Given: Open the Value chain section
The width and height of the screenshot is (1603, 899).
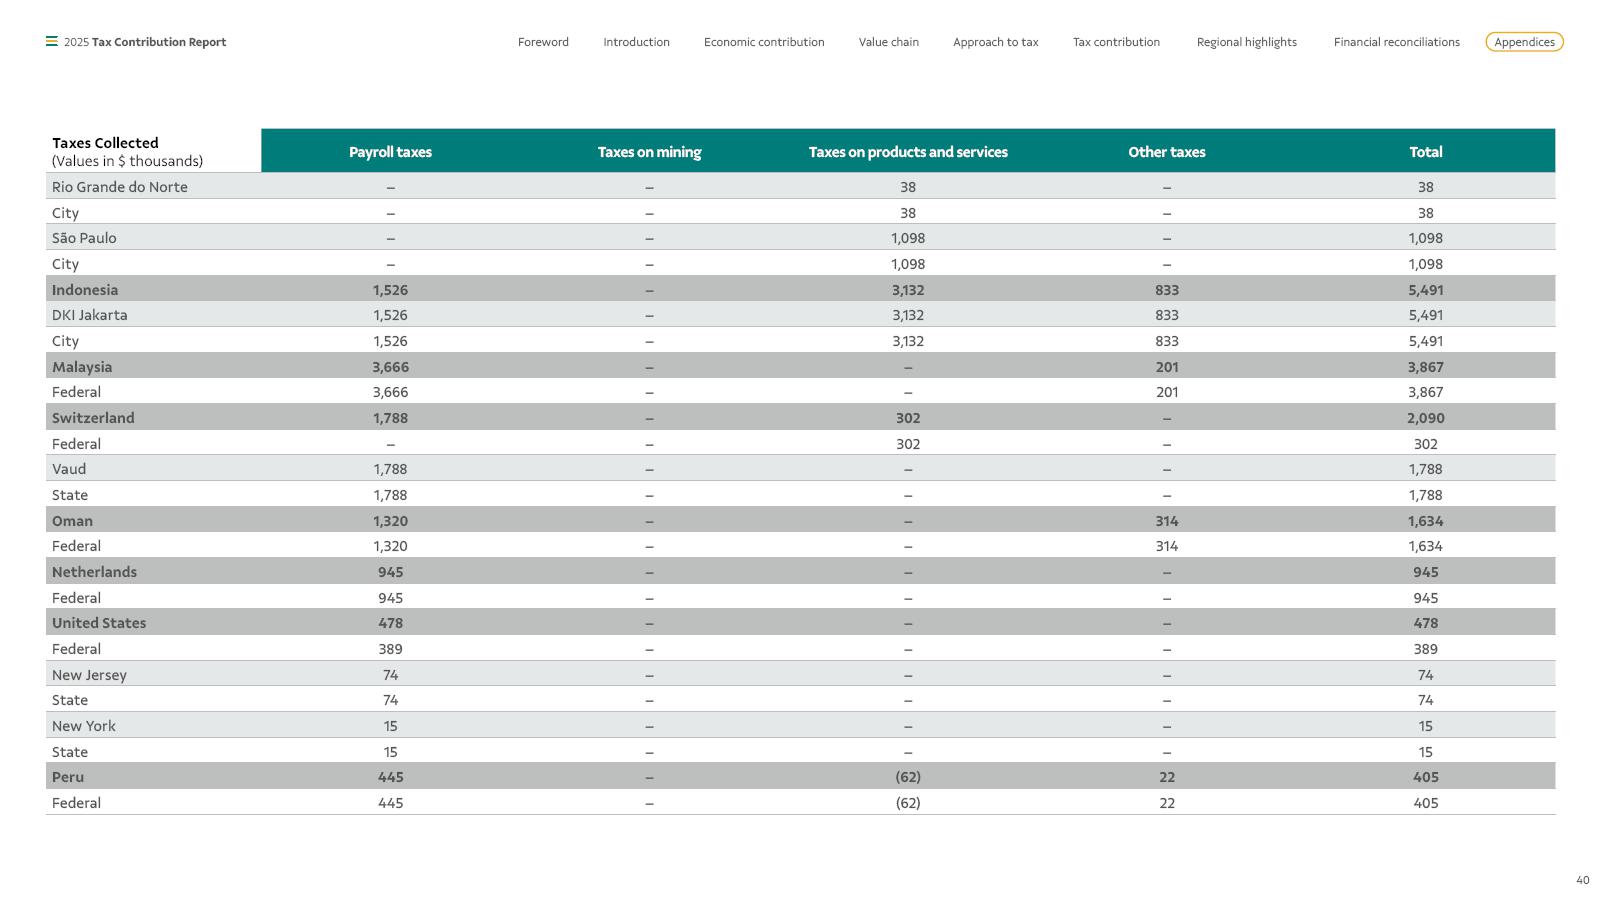Looking at the screenshot, I should tap(888, 42).
